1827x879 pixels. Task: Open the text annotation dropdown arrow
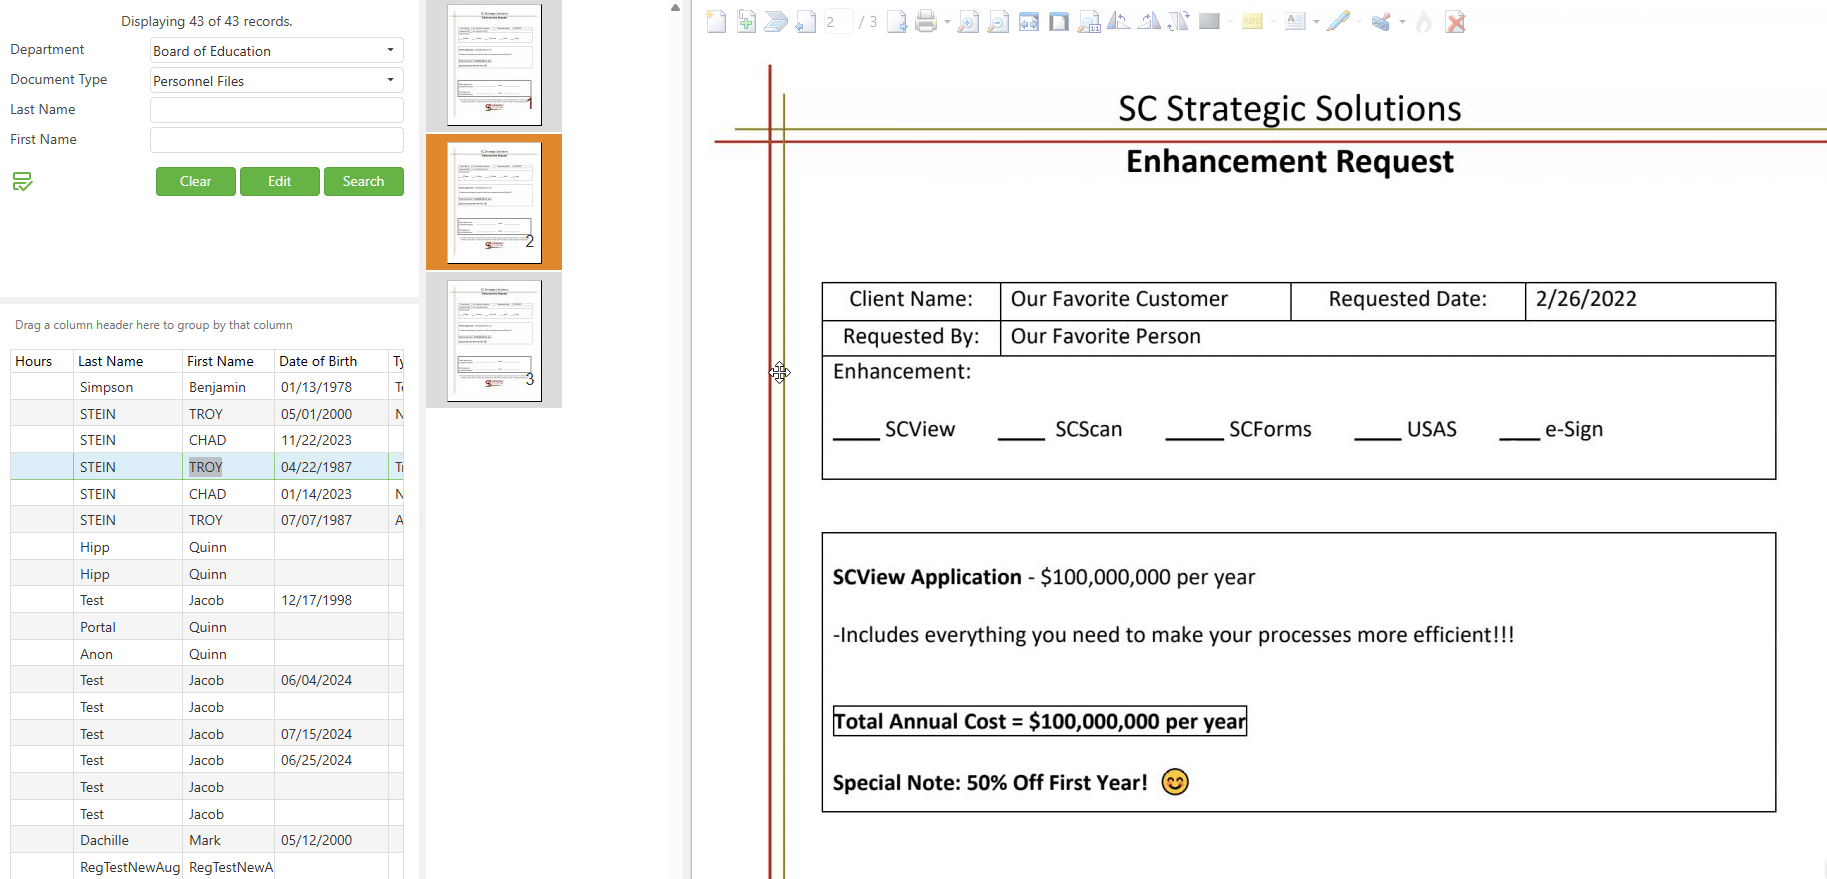pyautogui.click(x=1316, y=21)
